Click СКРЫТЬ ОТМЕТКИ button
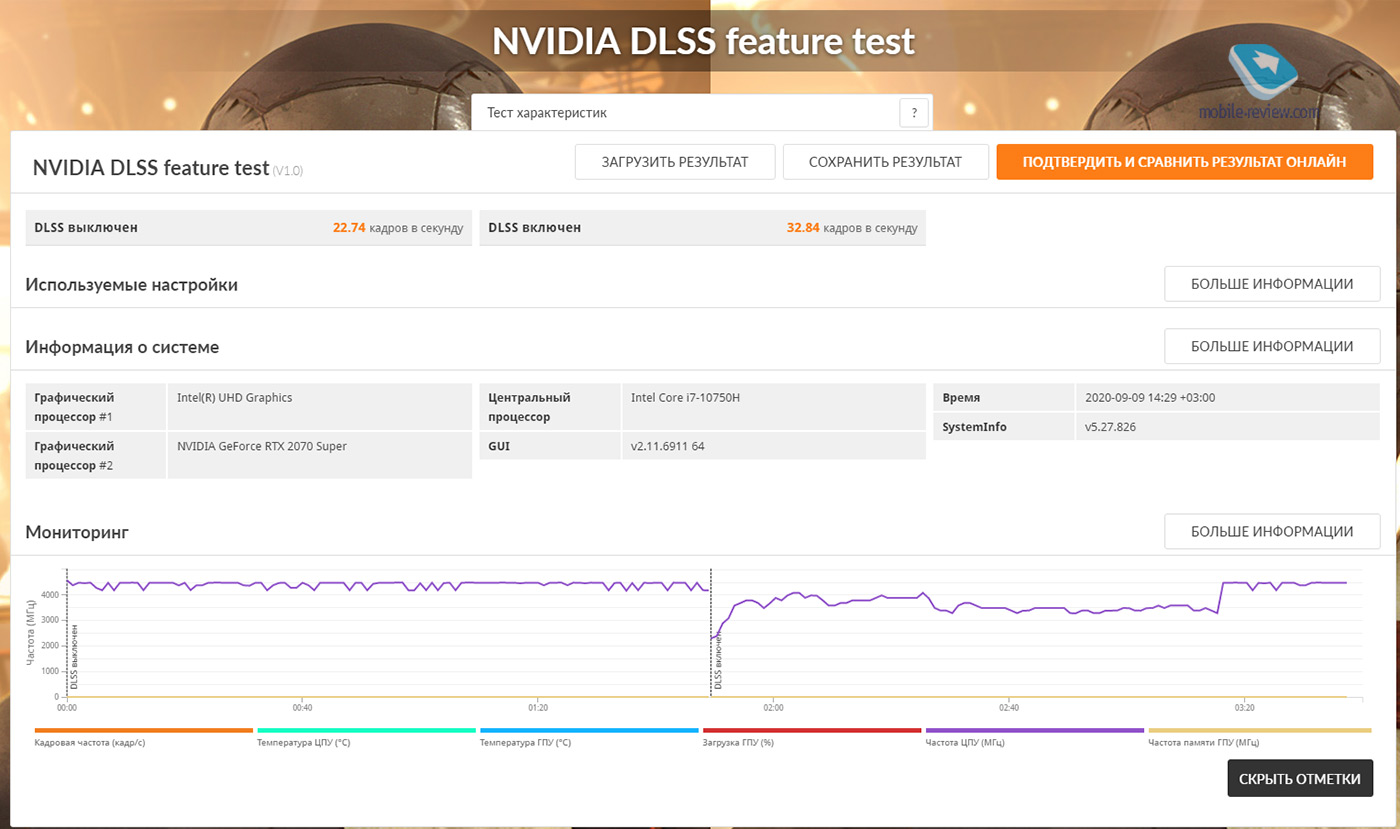The height and width of the screenshot is (829, 1400). coord(1300,779)
